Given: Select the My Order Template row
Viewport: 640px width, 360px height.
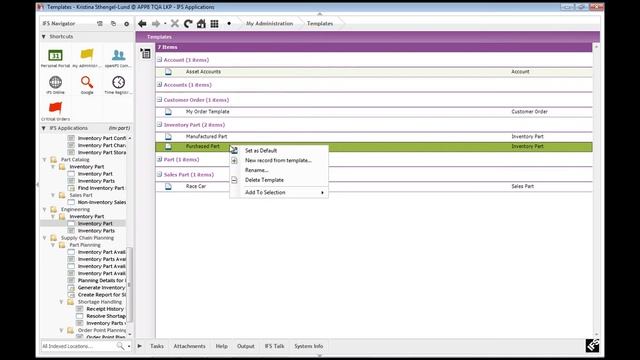Looking at the screenshot, I should (x=374, y=112).
